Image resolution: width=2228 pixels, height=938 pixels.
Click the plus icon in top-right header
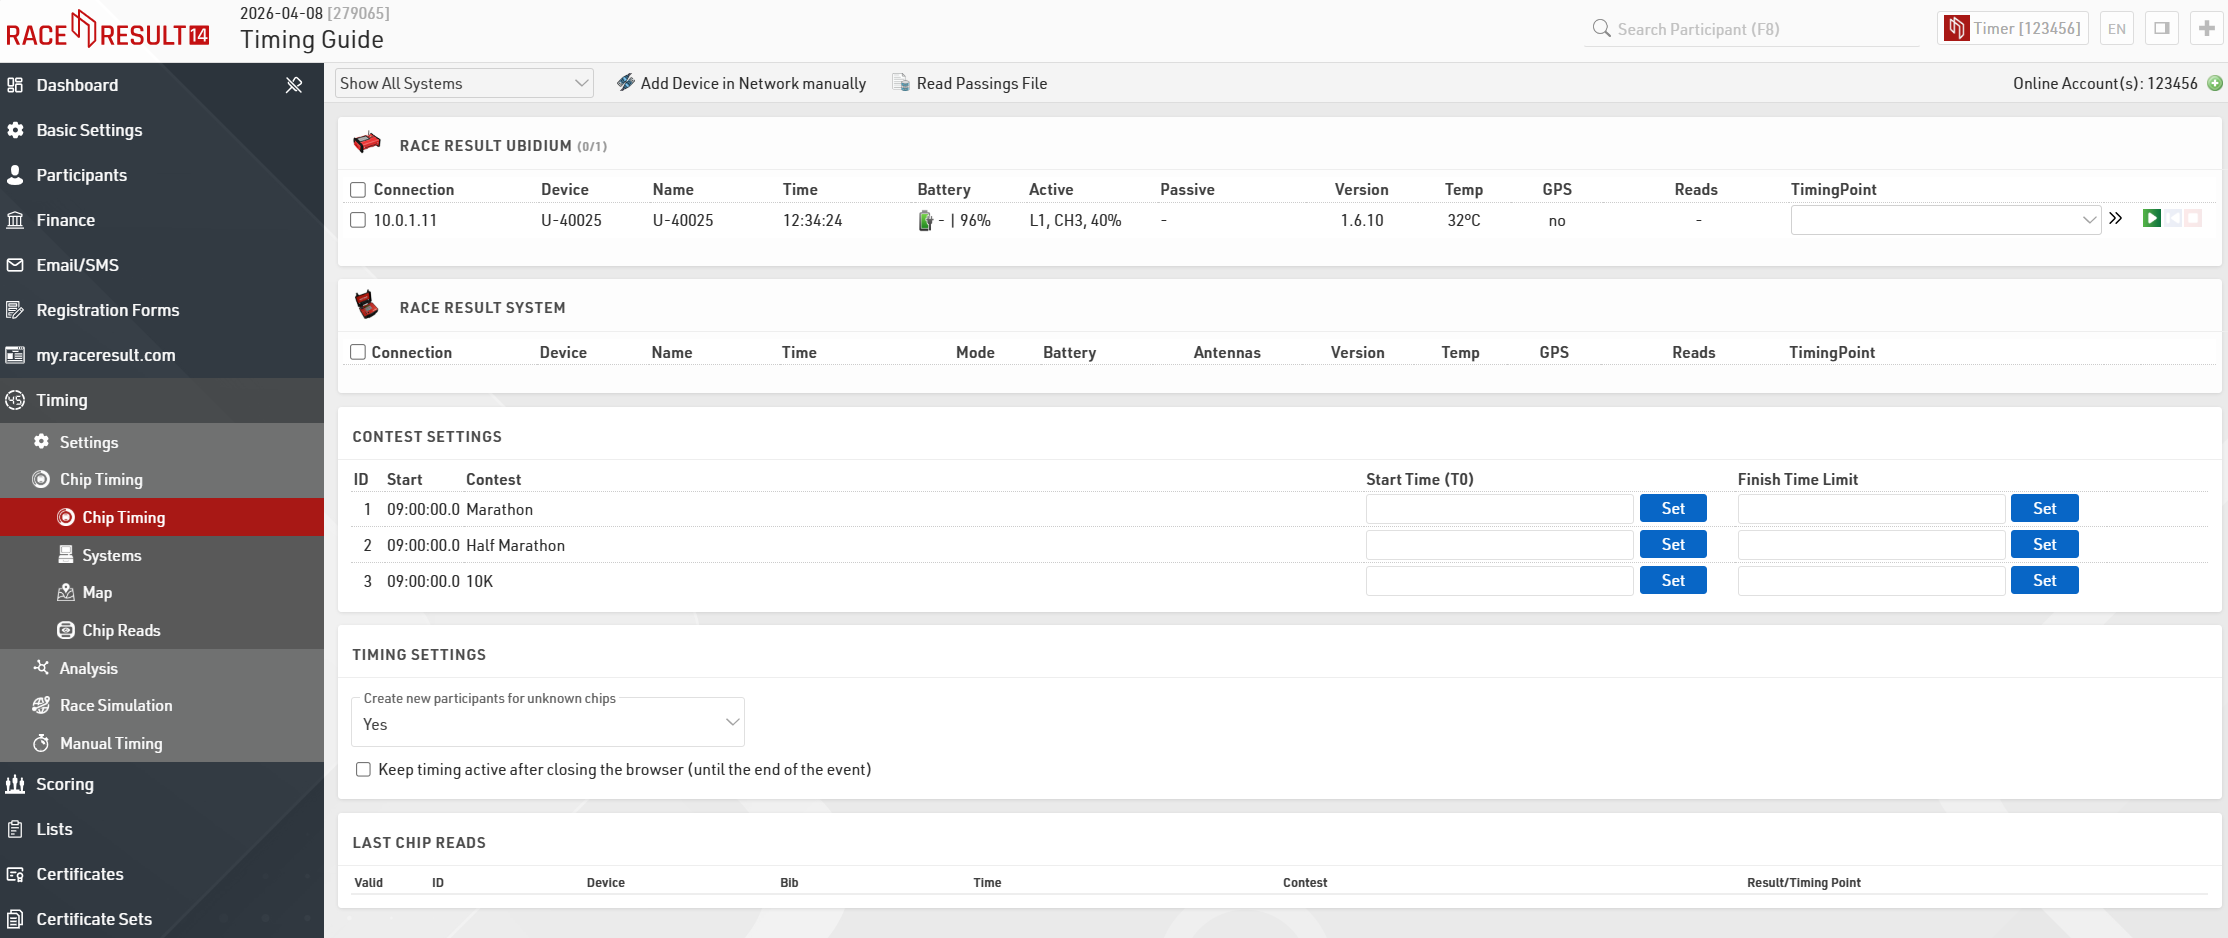point(2205,29)
